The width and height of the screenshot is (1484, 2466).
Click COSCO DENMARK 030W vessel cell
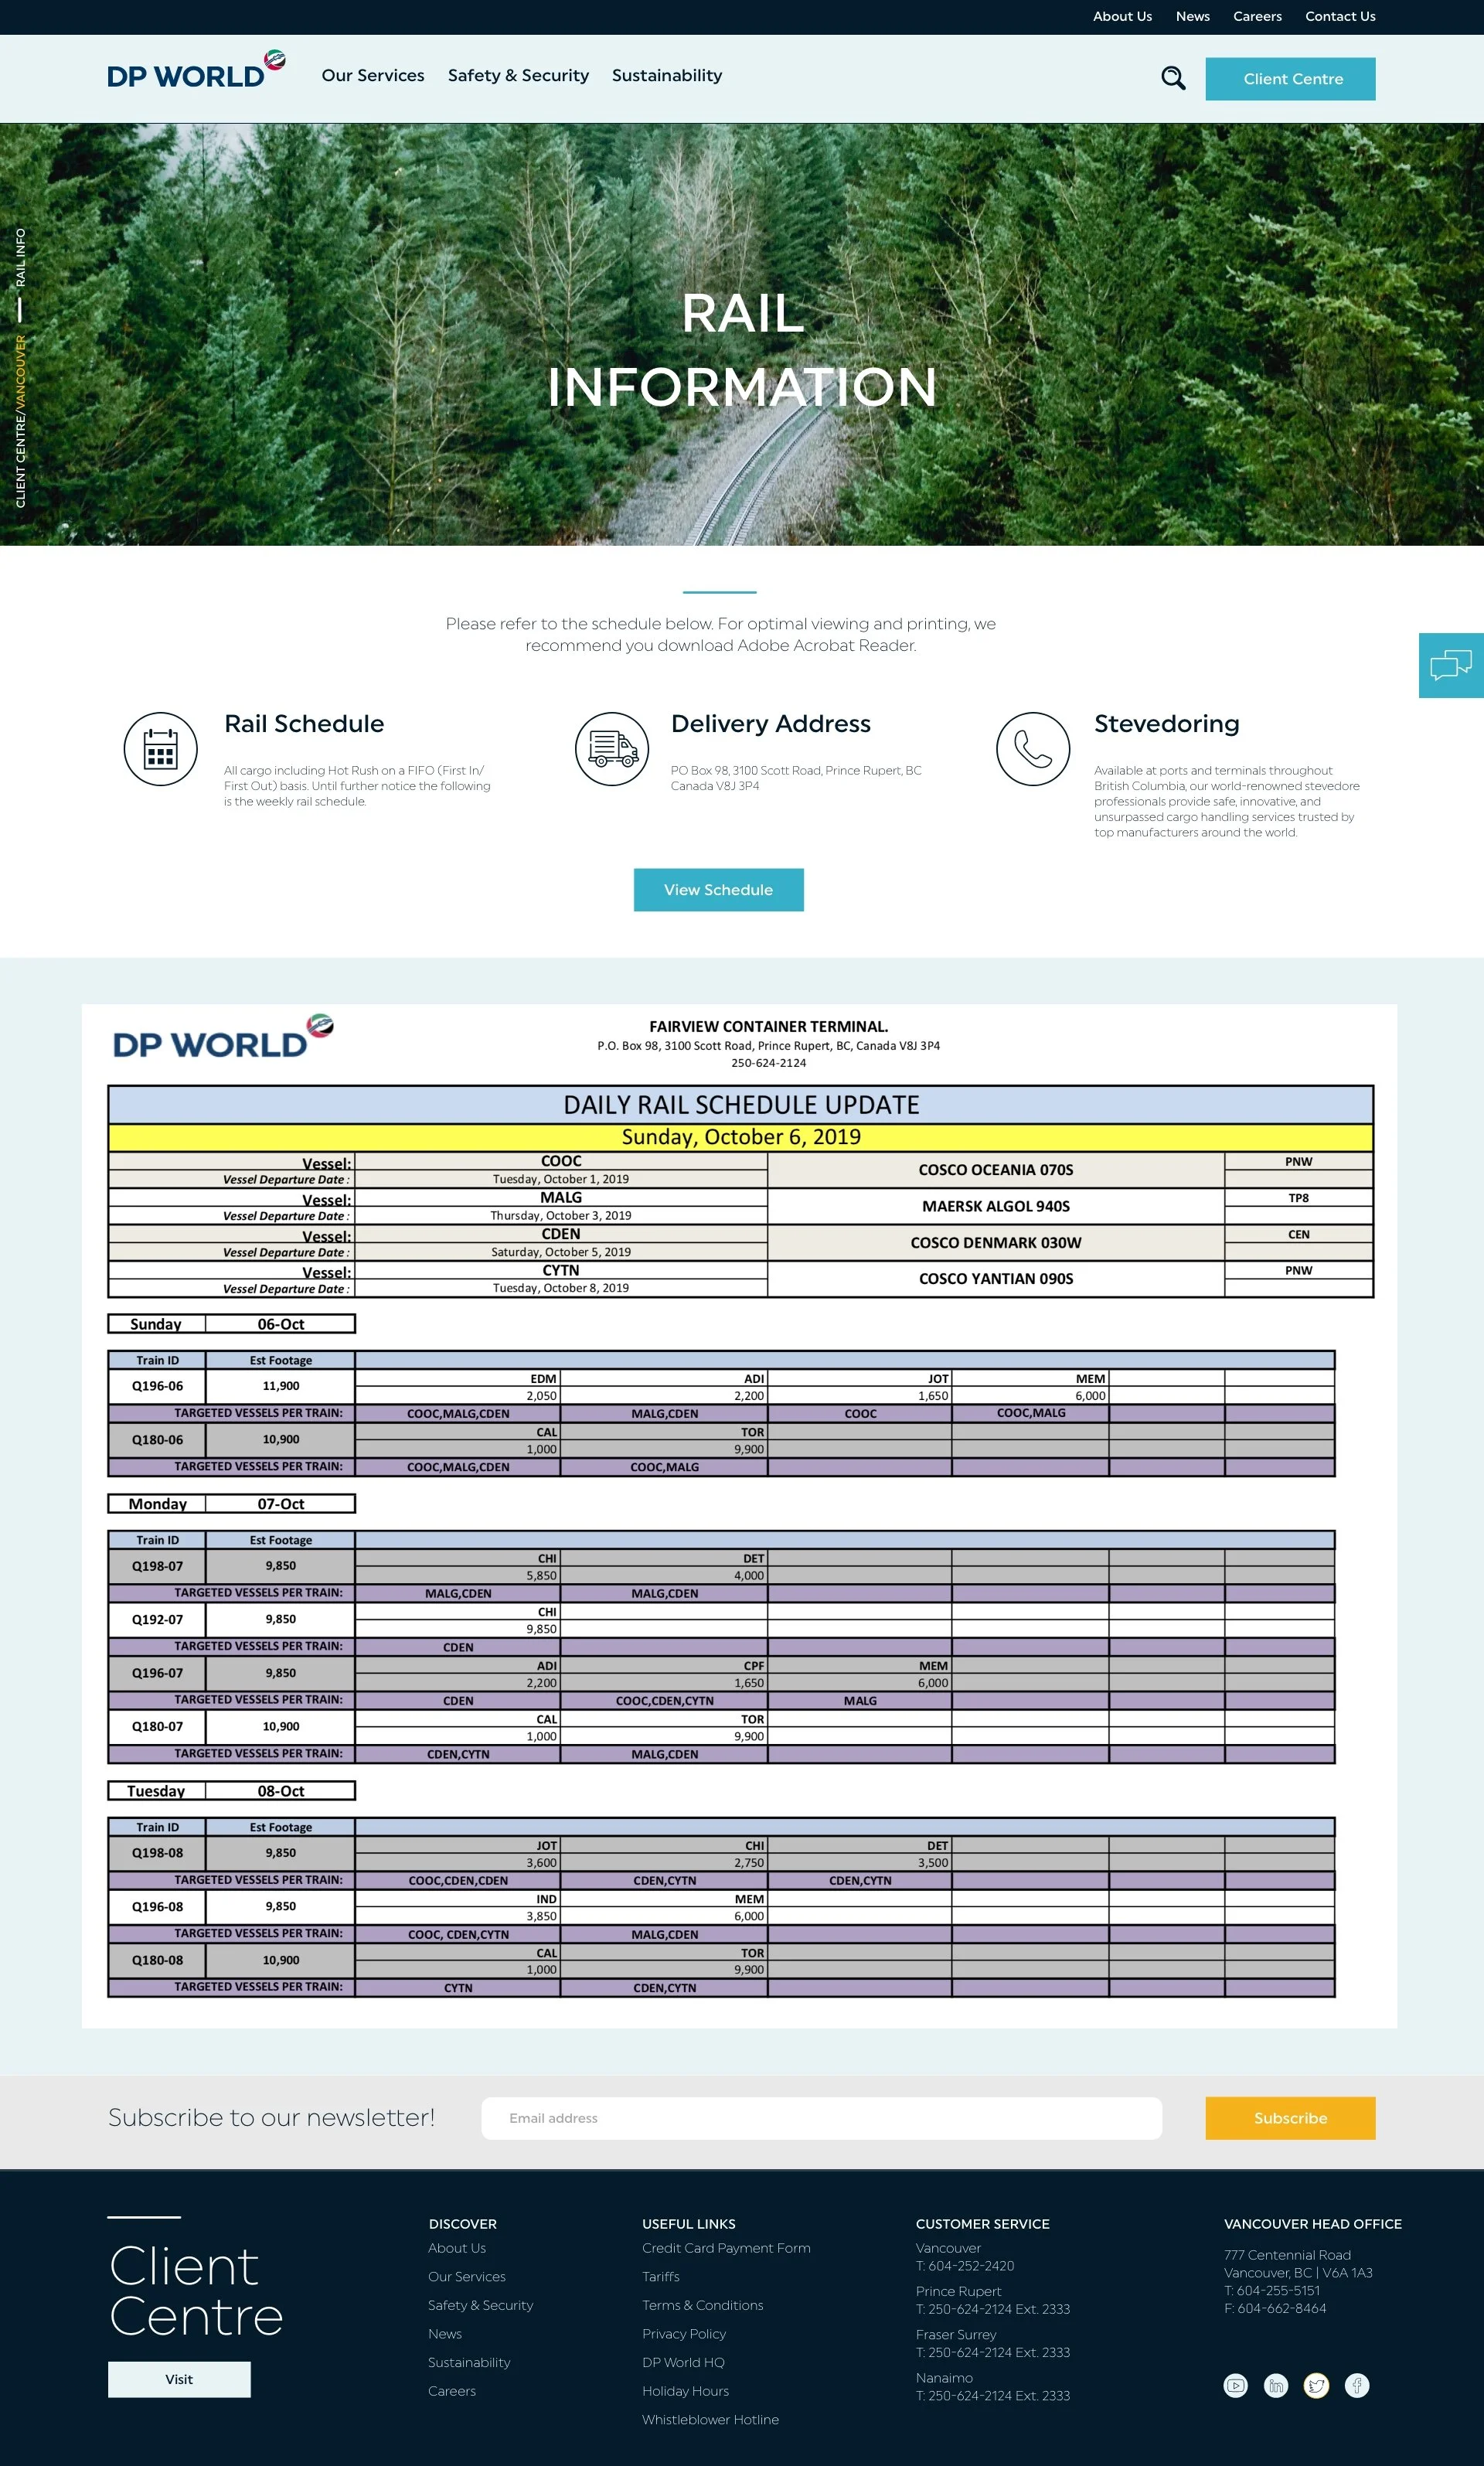tap(996, 1243)
